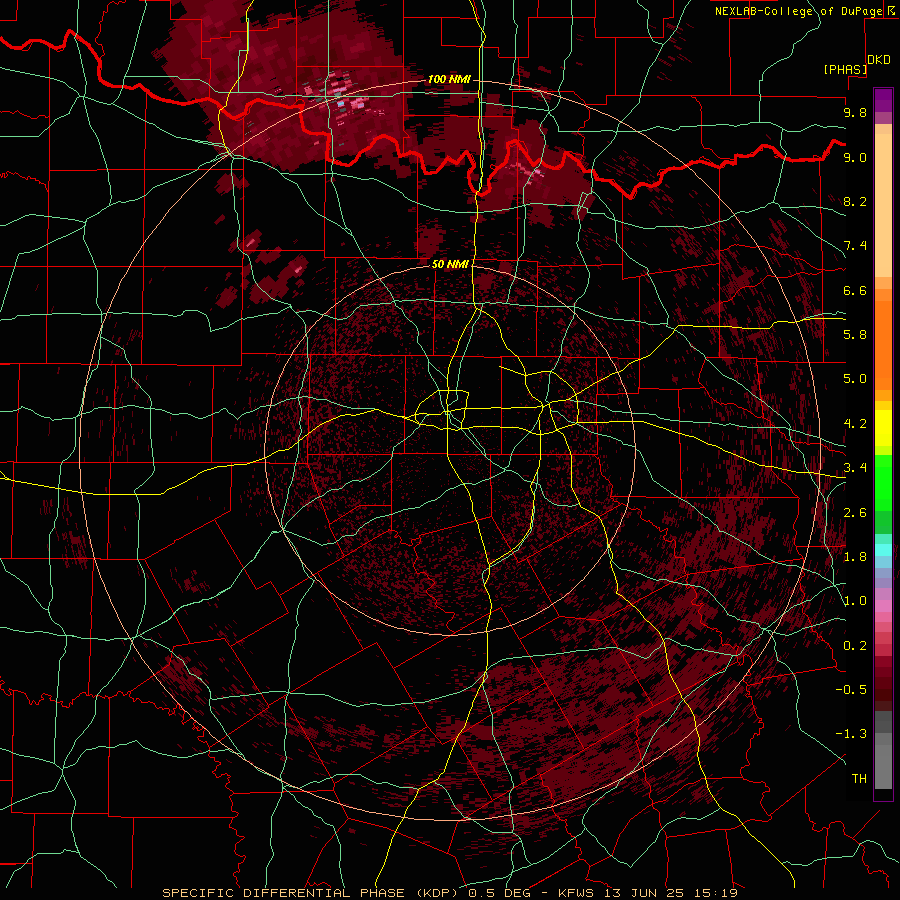
Task: Select the 7.4 value on color scale
Action: point(855,246)
